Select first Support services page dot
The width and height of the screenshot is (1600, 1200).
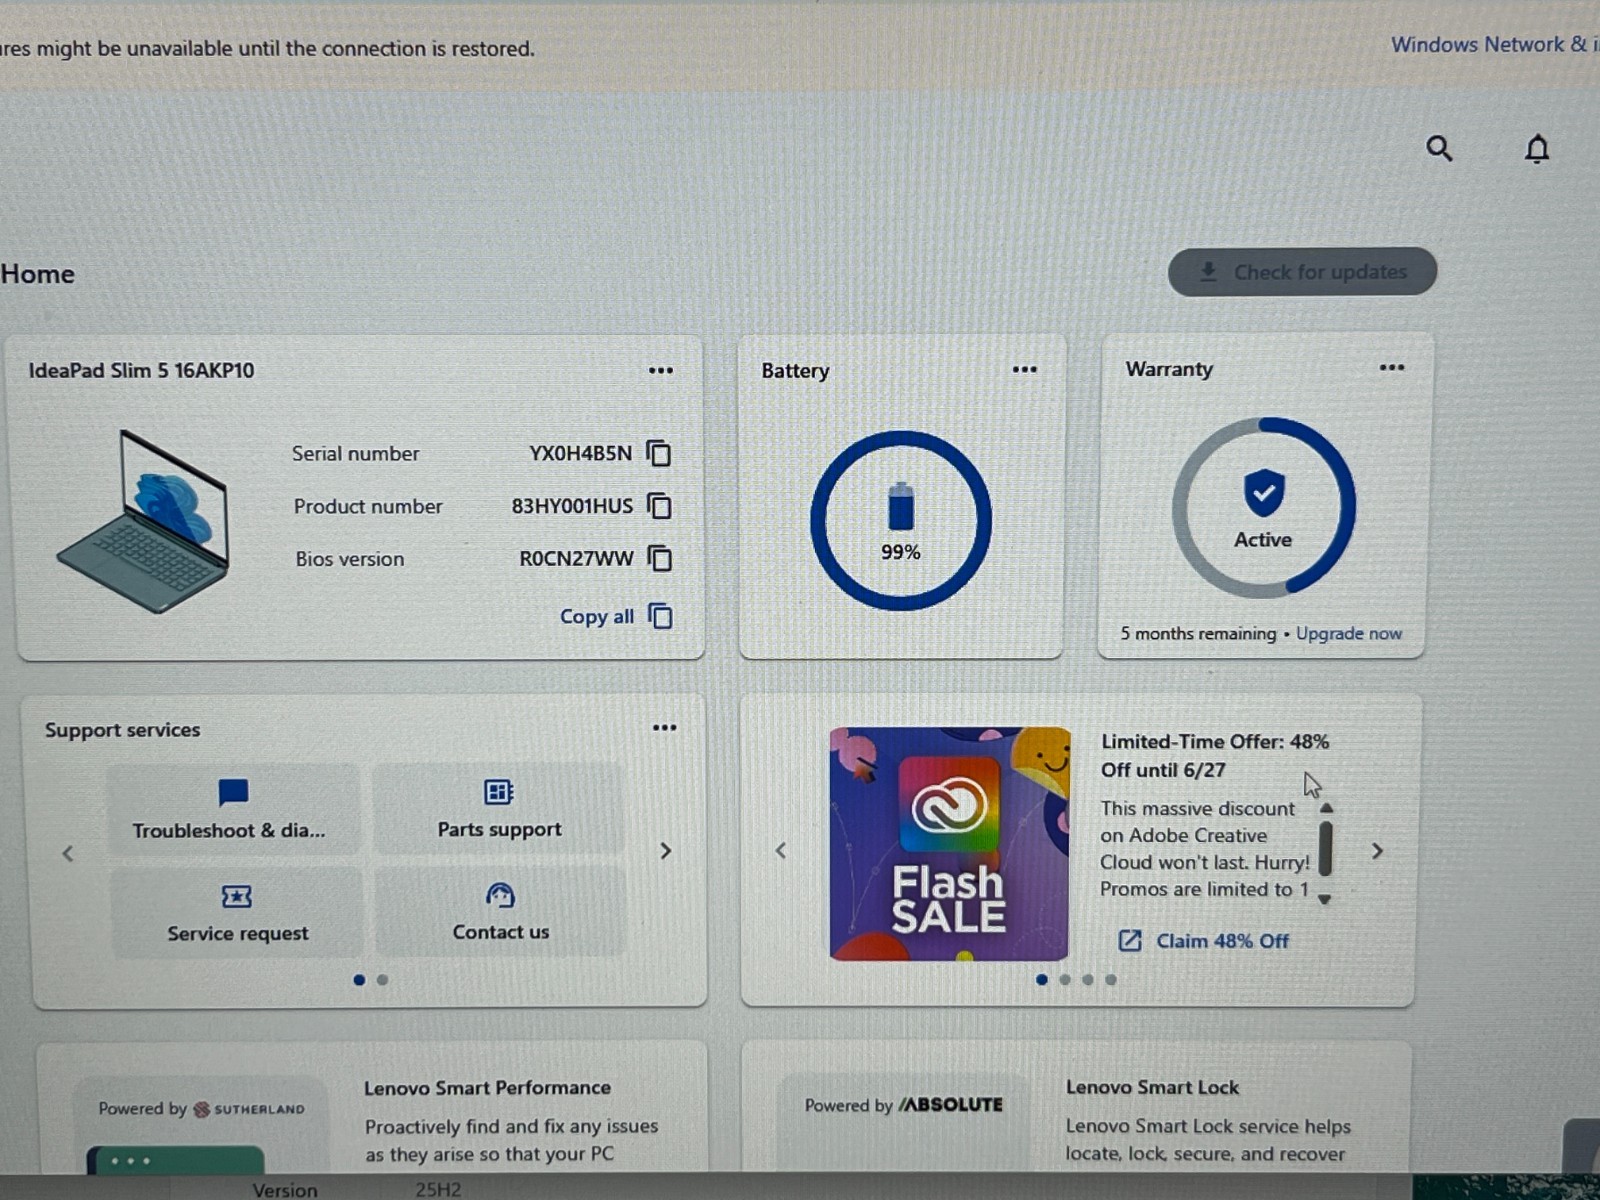(x=359, y=980)
